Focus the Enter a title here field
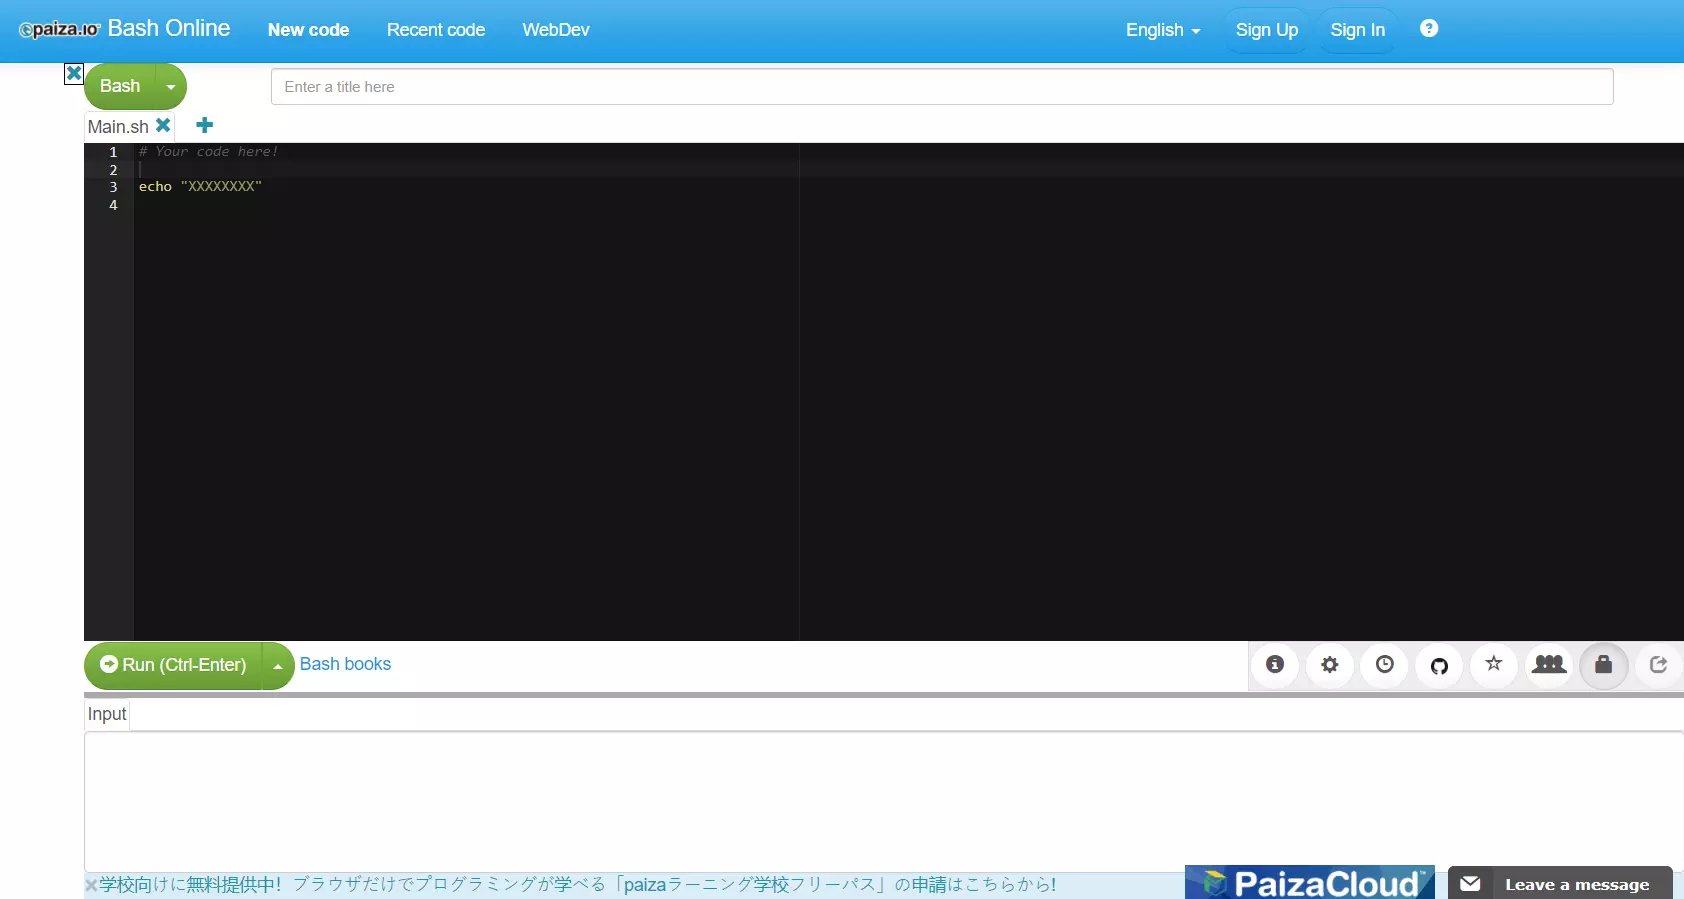This screenshot has width=1684, height=899. [x=942, y=87]
